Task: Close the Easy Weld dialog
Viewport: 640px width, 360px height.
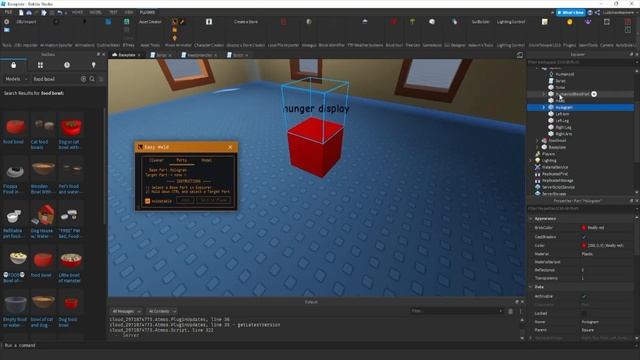Action: [230, 147]
